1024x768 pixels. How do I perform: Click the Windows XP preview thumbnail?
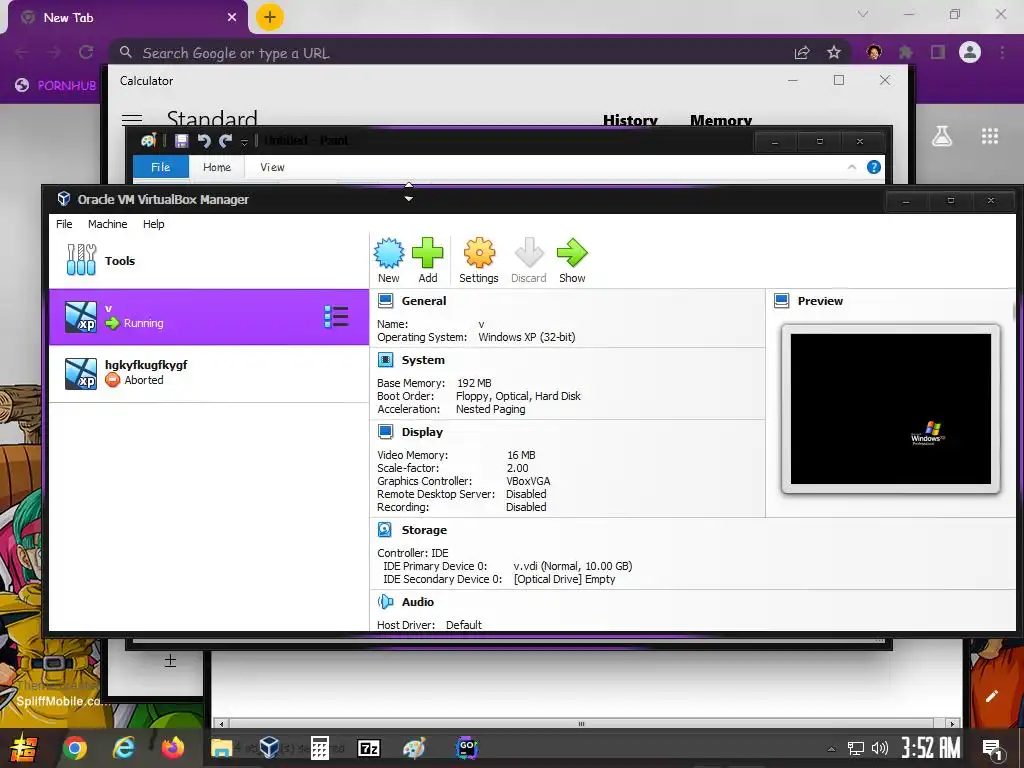point(891,409)
